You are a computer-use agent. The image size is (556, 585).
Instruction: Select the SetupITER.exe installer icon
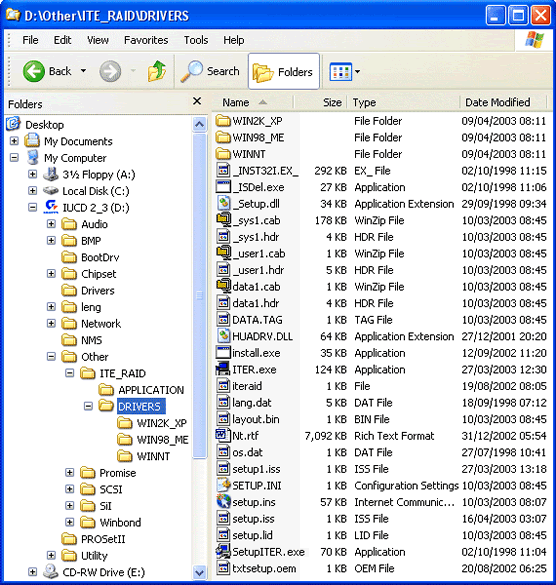(223, 551)
